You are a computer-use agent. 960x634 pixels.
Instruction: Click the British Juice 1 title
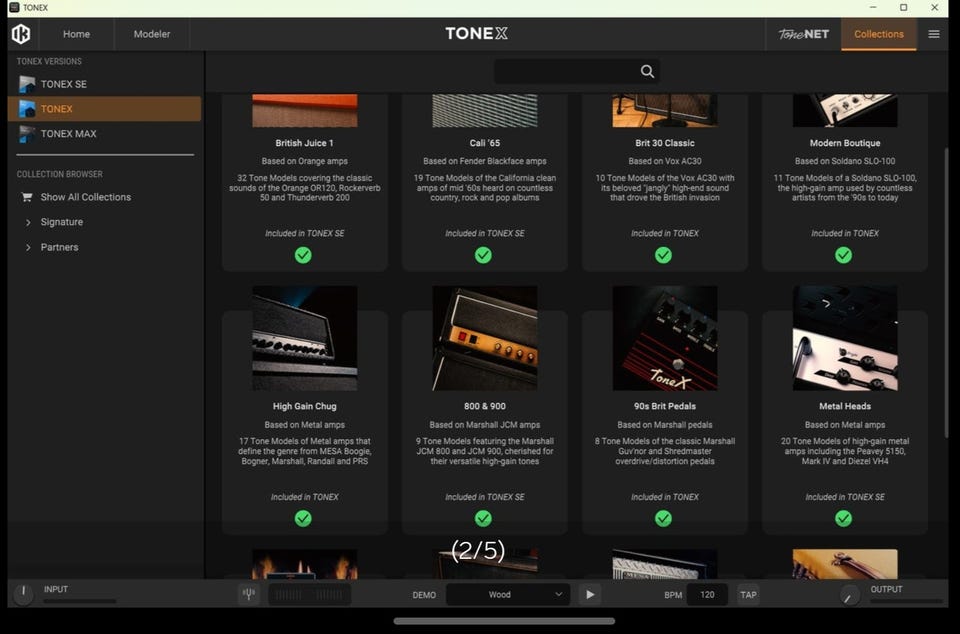[304, 143]
